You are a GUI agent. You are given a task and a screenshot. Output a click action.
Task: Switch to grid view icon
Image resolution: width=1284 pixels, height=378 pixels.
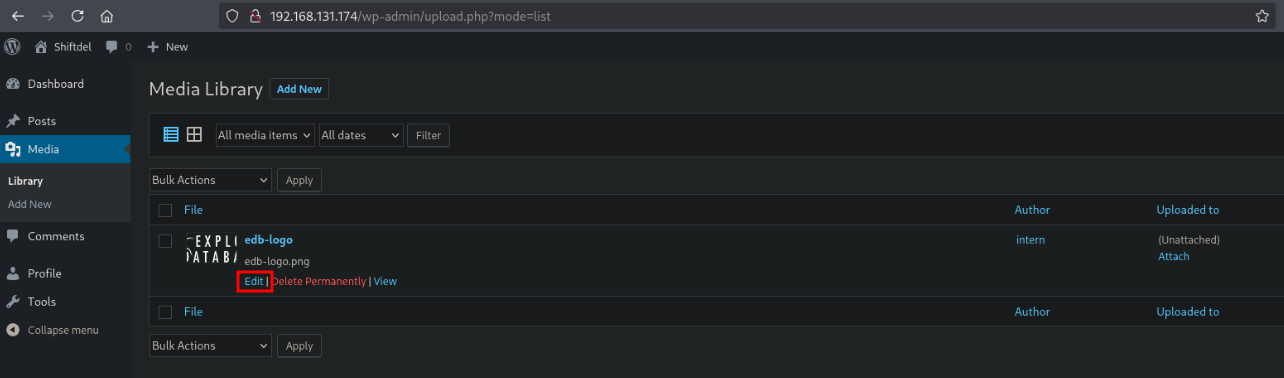pos(195,135)
